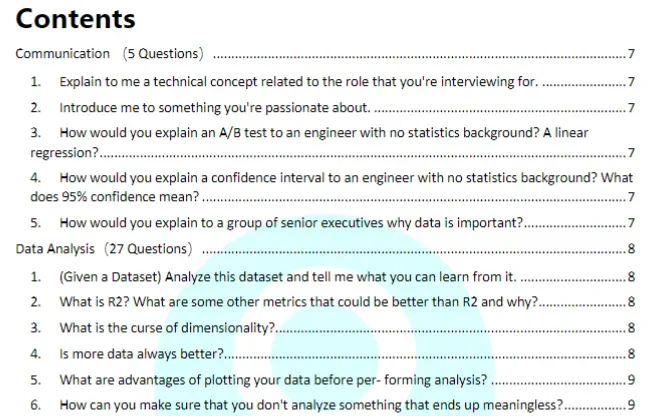This screenshot has height=416, width=654.
Task: Click page number 7 beside Communication heading
Action: point(631,55)
